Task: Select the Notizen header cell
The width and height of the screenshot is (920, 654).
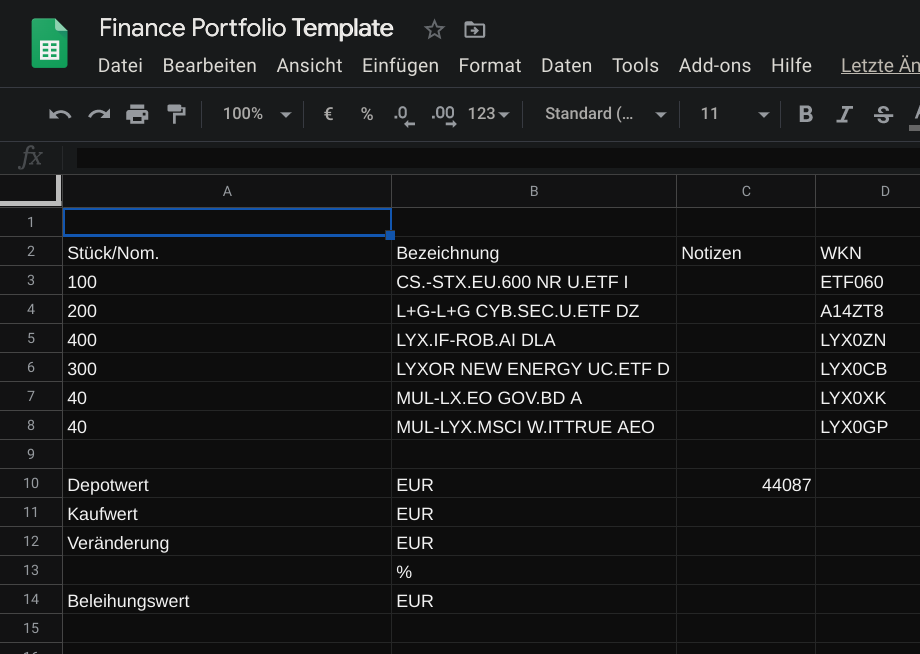Action: [x=746, y=253]
